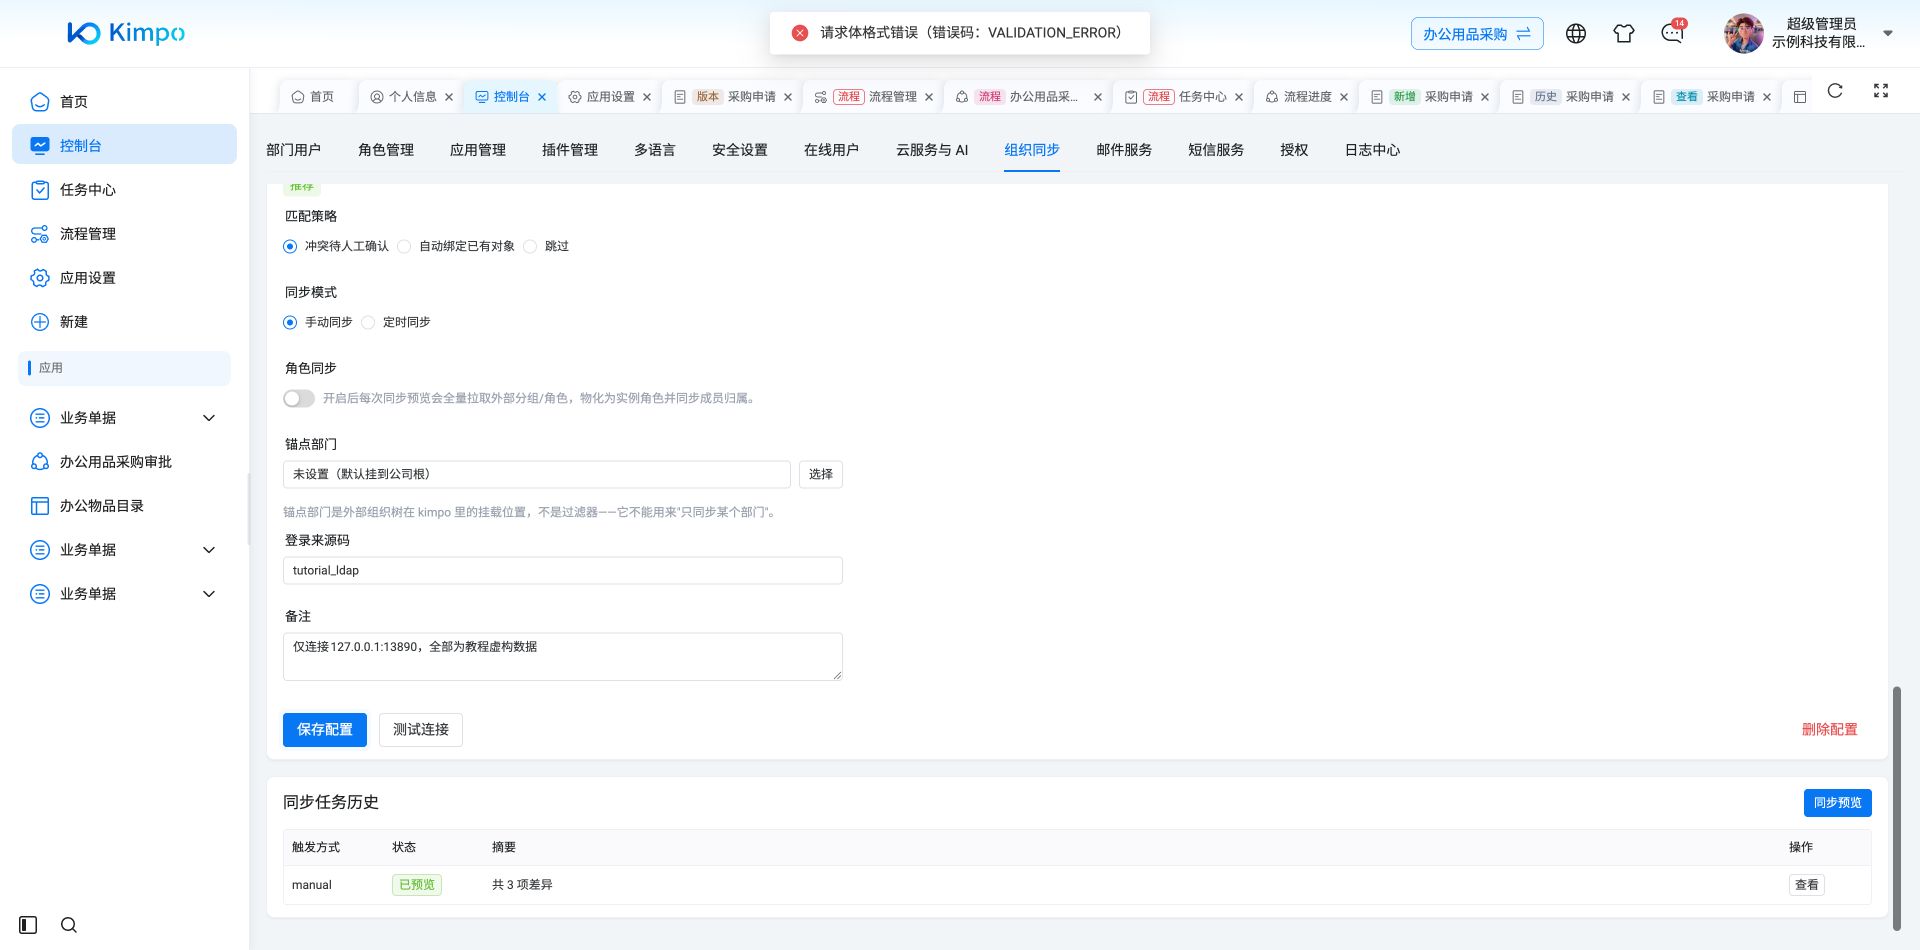Click the 选择 button for 锚点部门

[821, 474]
